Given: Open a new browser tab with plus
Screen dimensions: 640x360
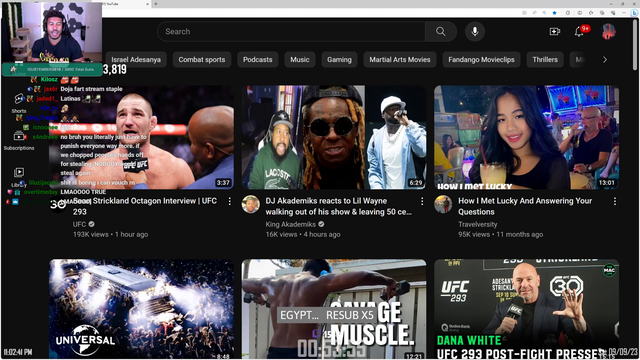Looking at the screenshot, I should pos(156,4).
